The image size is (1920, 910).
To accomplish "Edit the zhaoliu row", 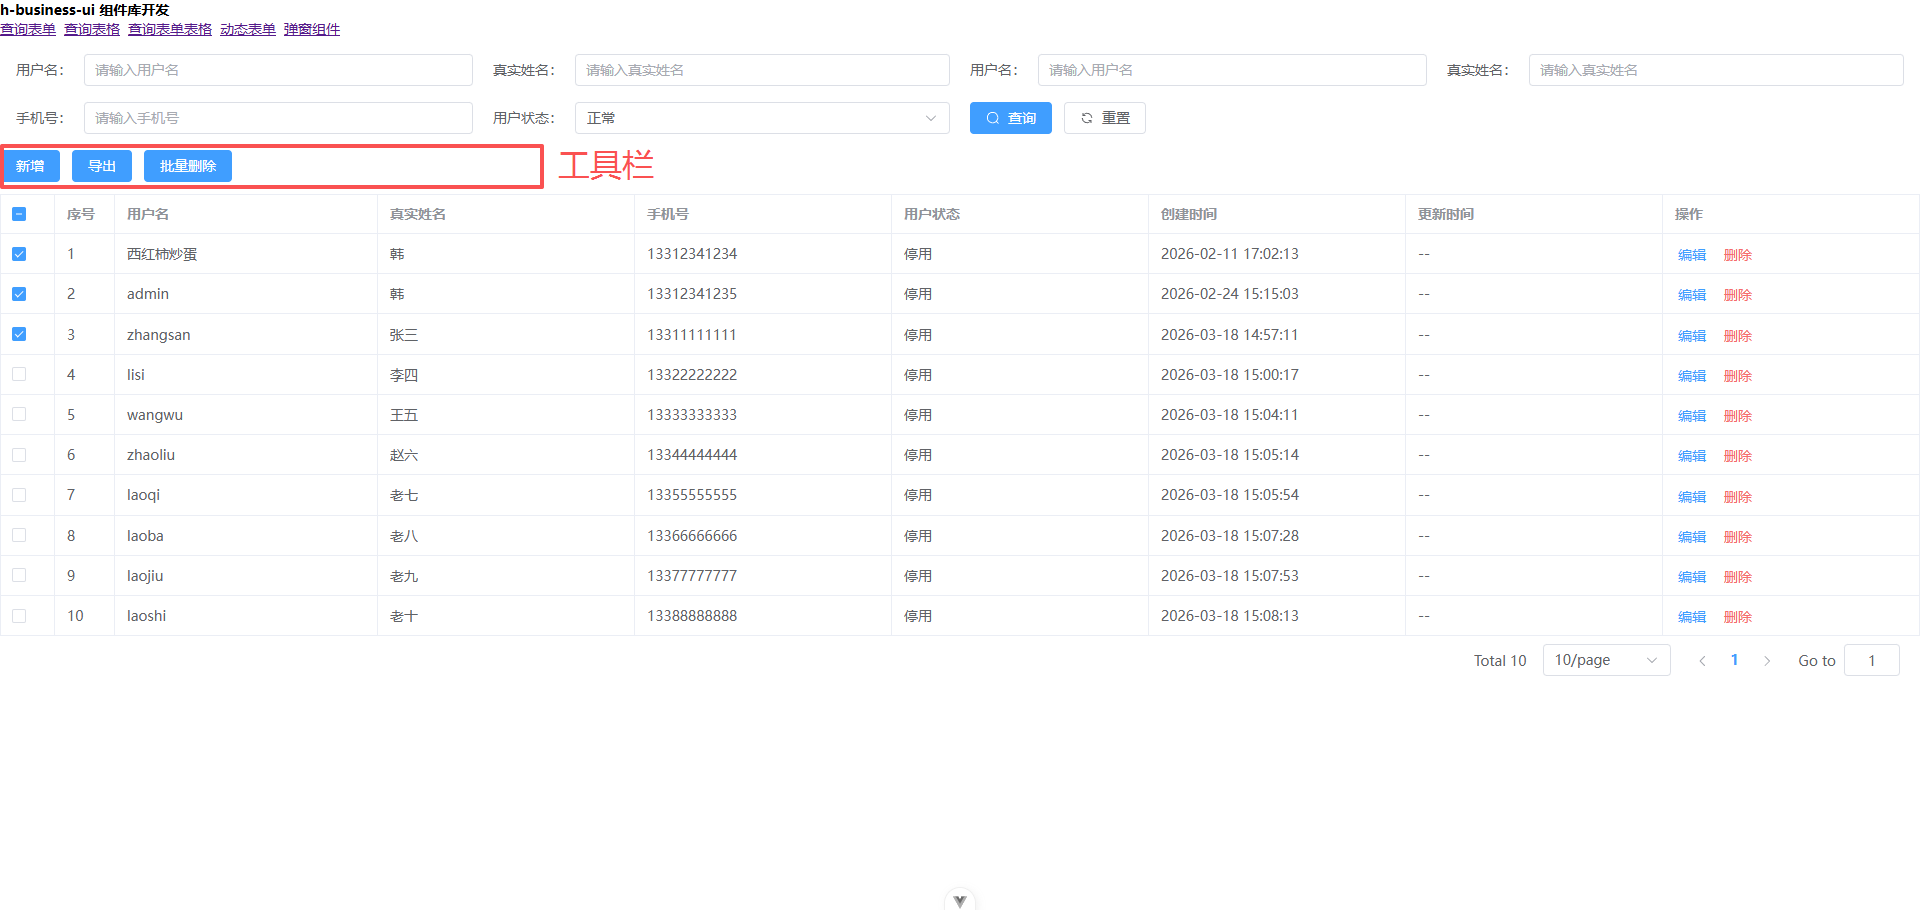I will tap(1692, 456).
